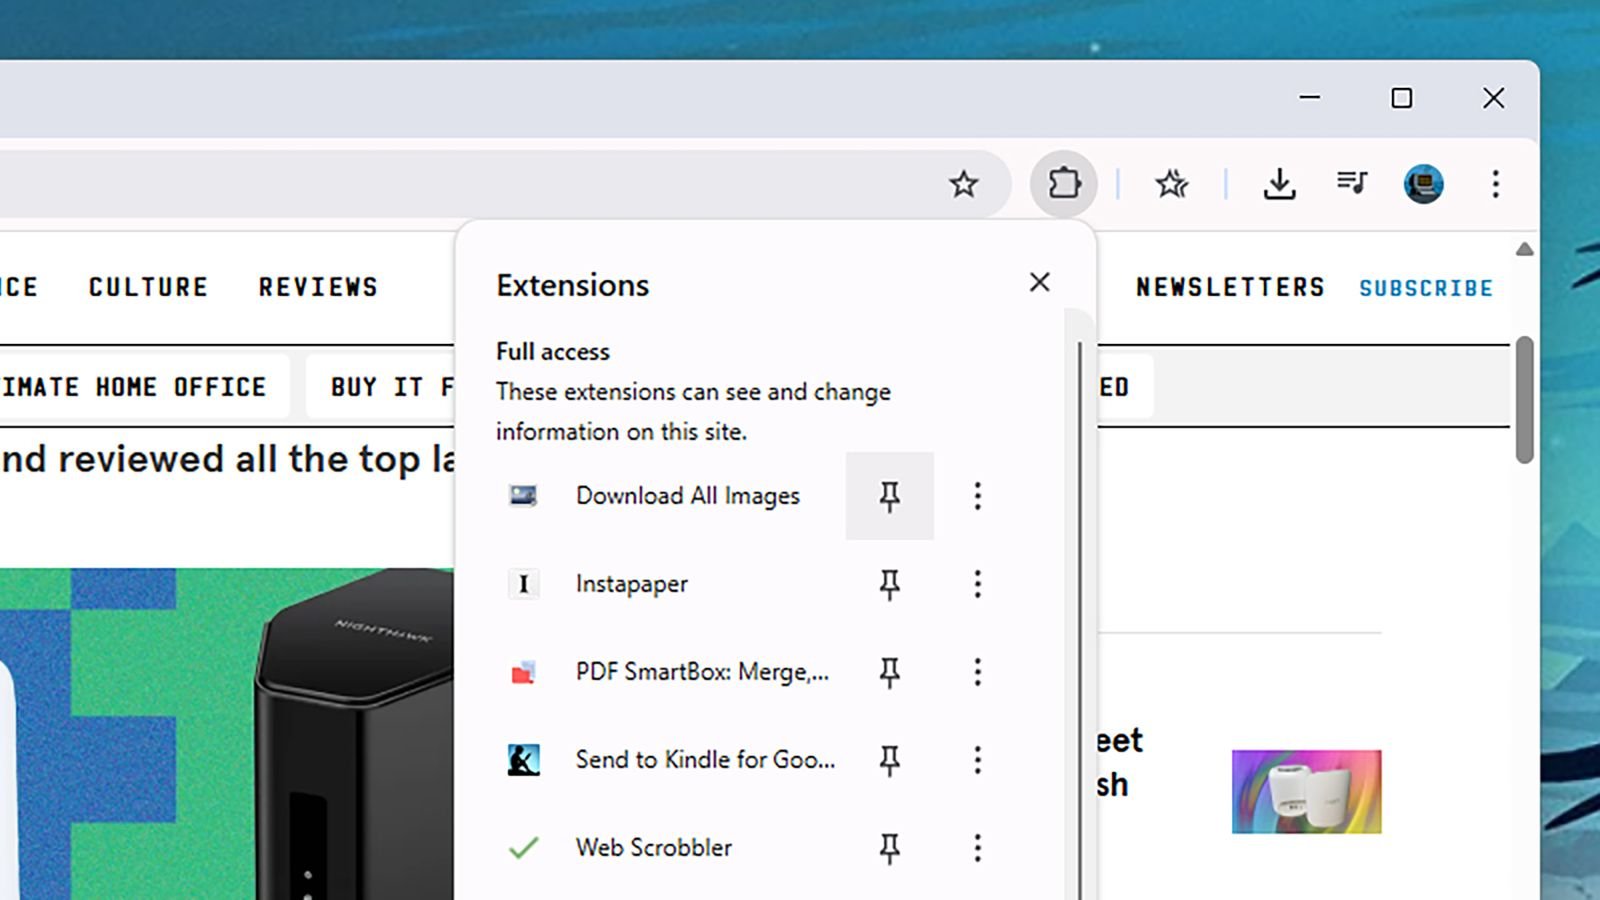Pin the Instapaper extension to toolbar

[890, 583]
